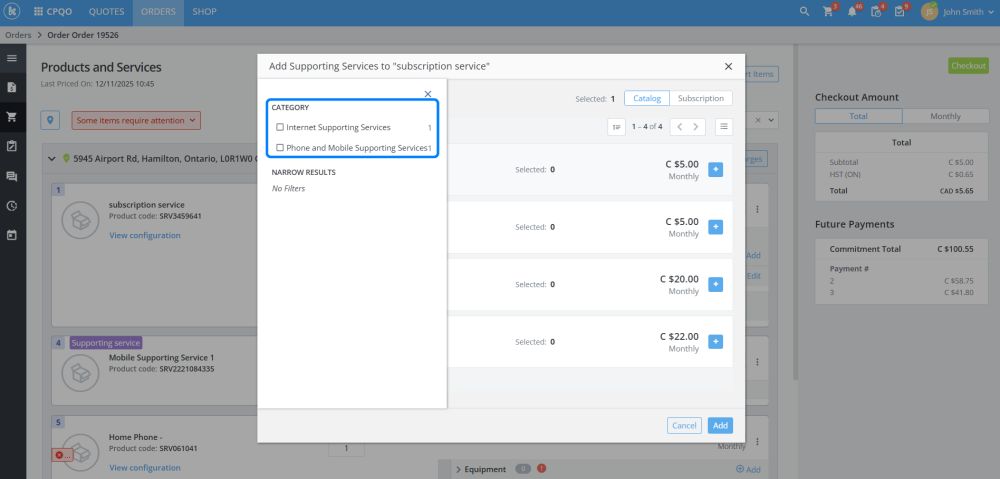Add the C $20.00 monthly service
This screenshot has height=479, width=1000.
coord(716,284)
